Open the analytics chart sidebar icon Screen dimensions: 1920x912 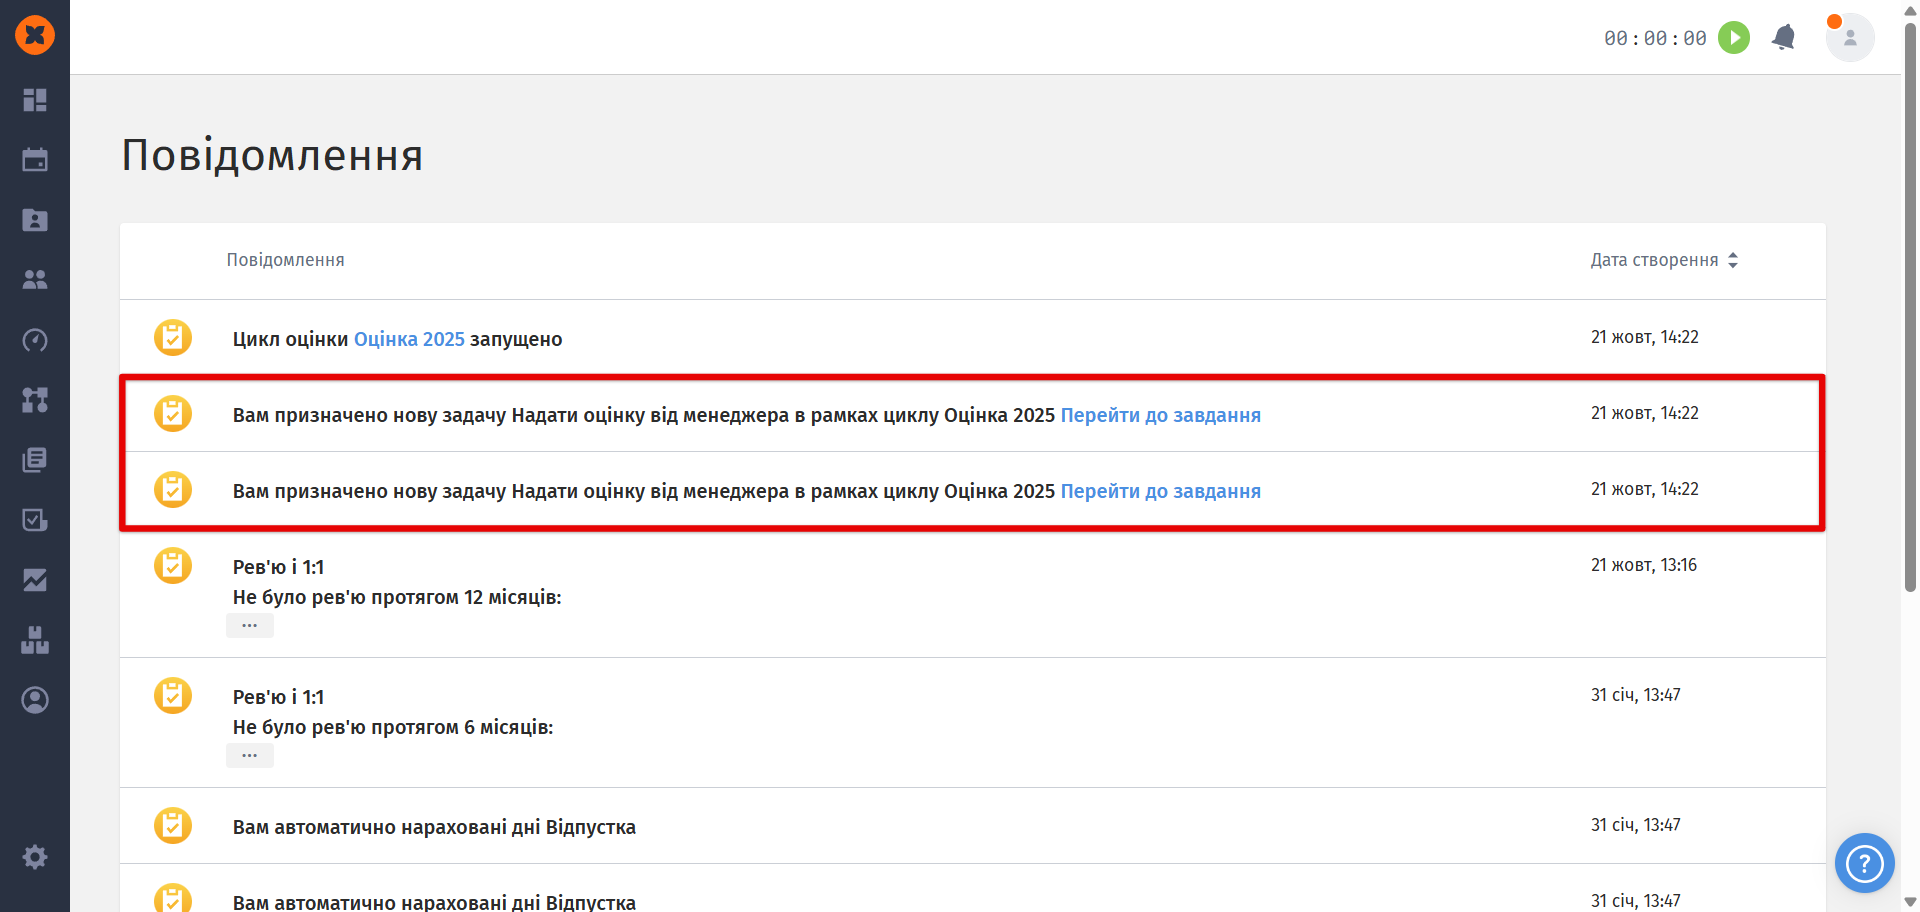coord(35,580)
